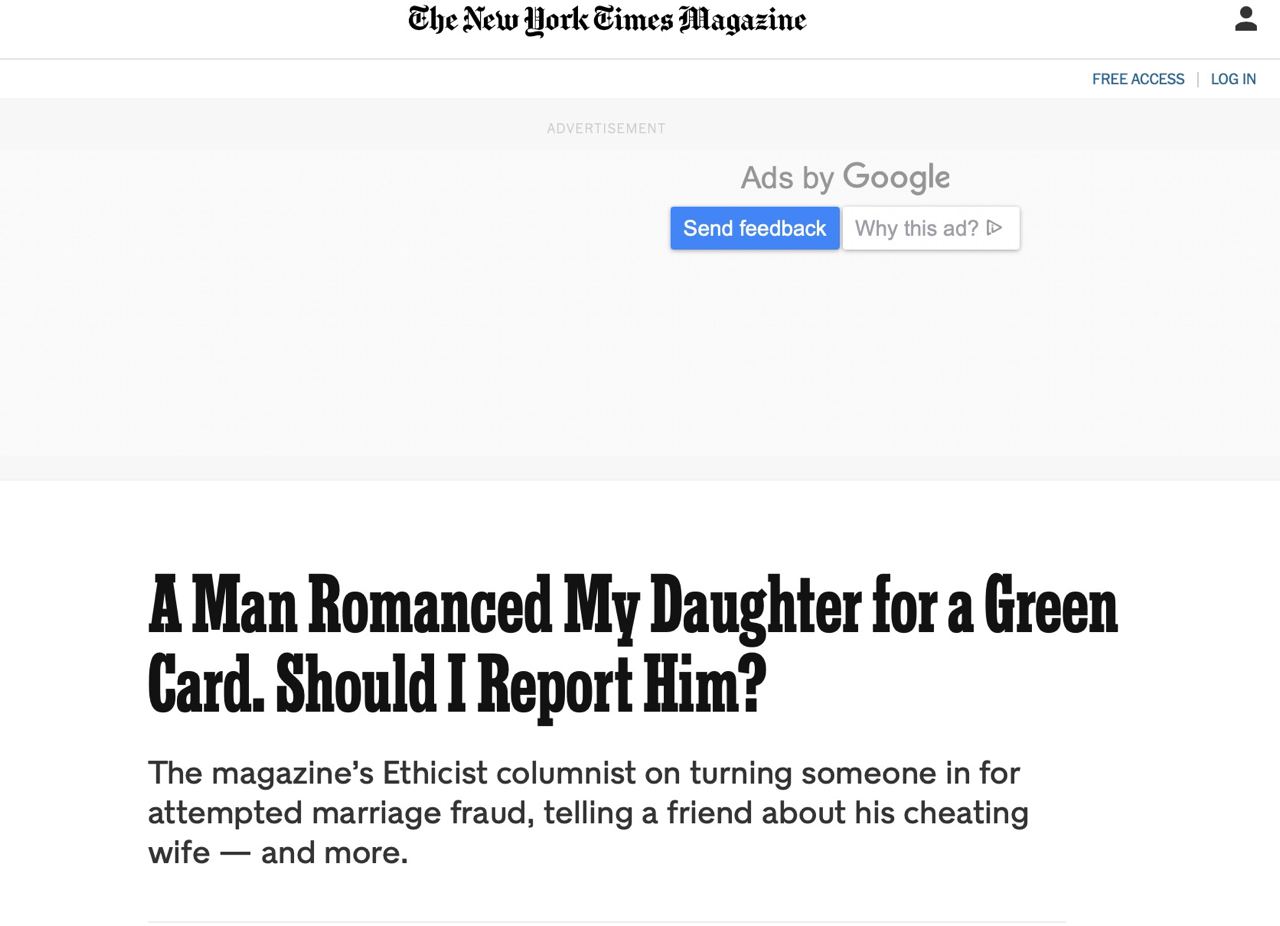Click "attempted marriage fraud" in the summary
The image size is (1280, 926).
340,813
